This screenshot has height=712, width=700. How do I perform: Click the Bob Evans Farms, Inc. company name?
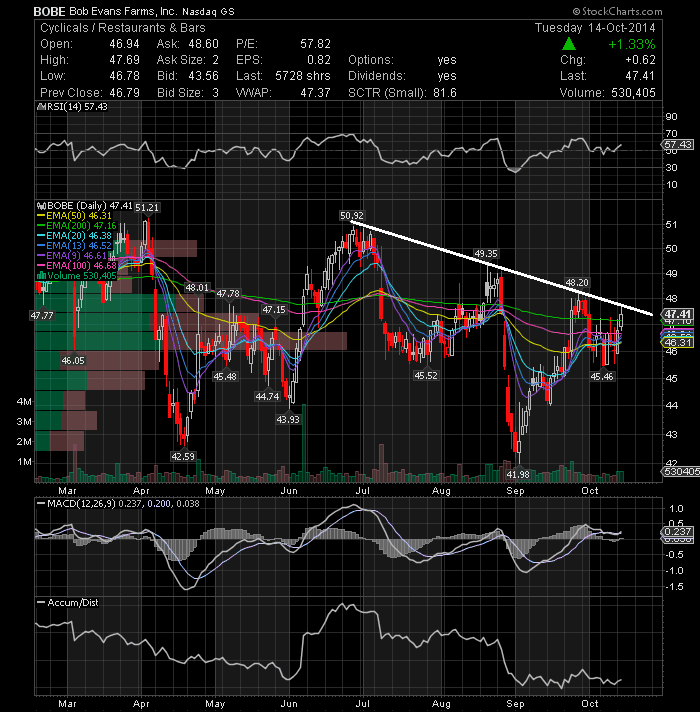click(x=124, y=11)
